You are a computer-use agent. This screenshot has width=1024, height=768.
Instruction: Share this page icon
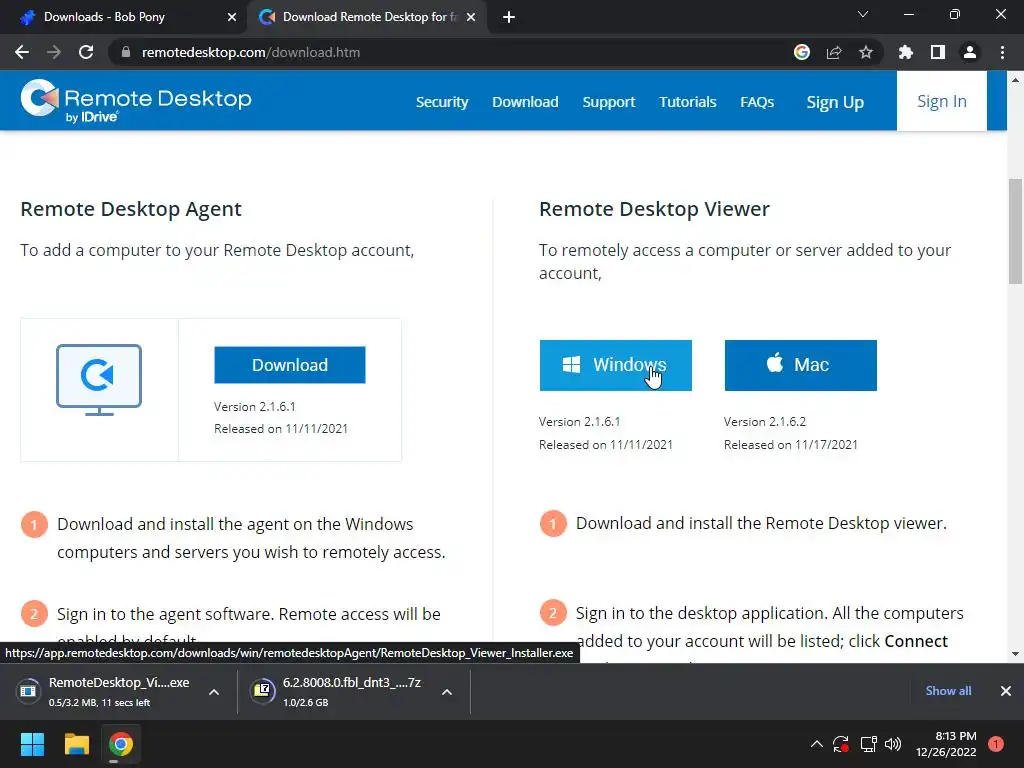[834, 52]
